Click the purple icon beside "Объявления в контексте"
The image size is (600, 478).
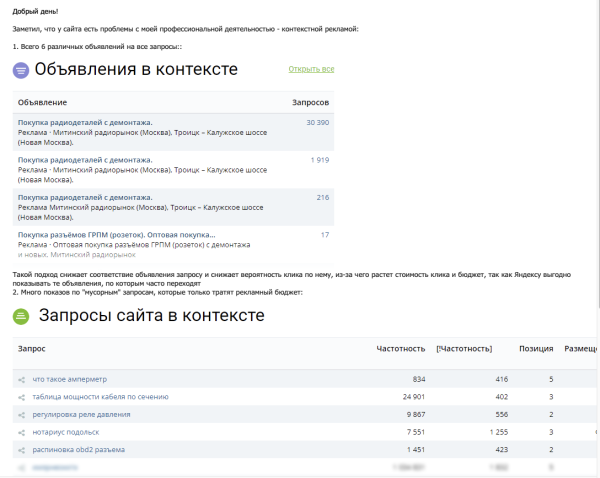[21, 70]
